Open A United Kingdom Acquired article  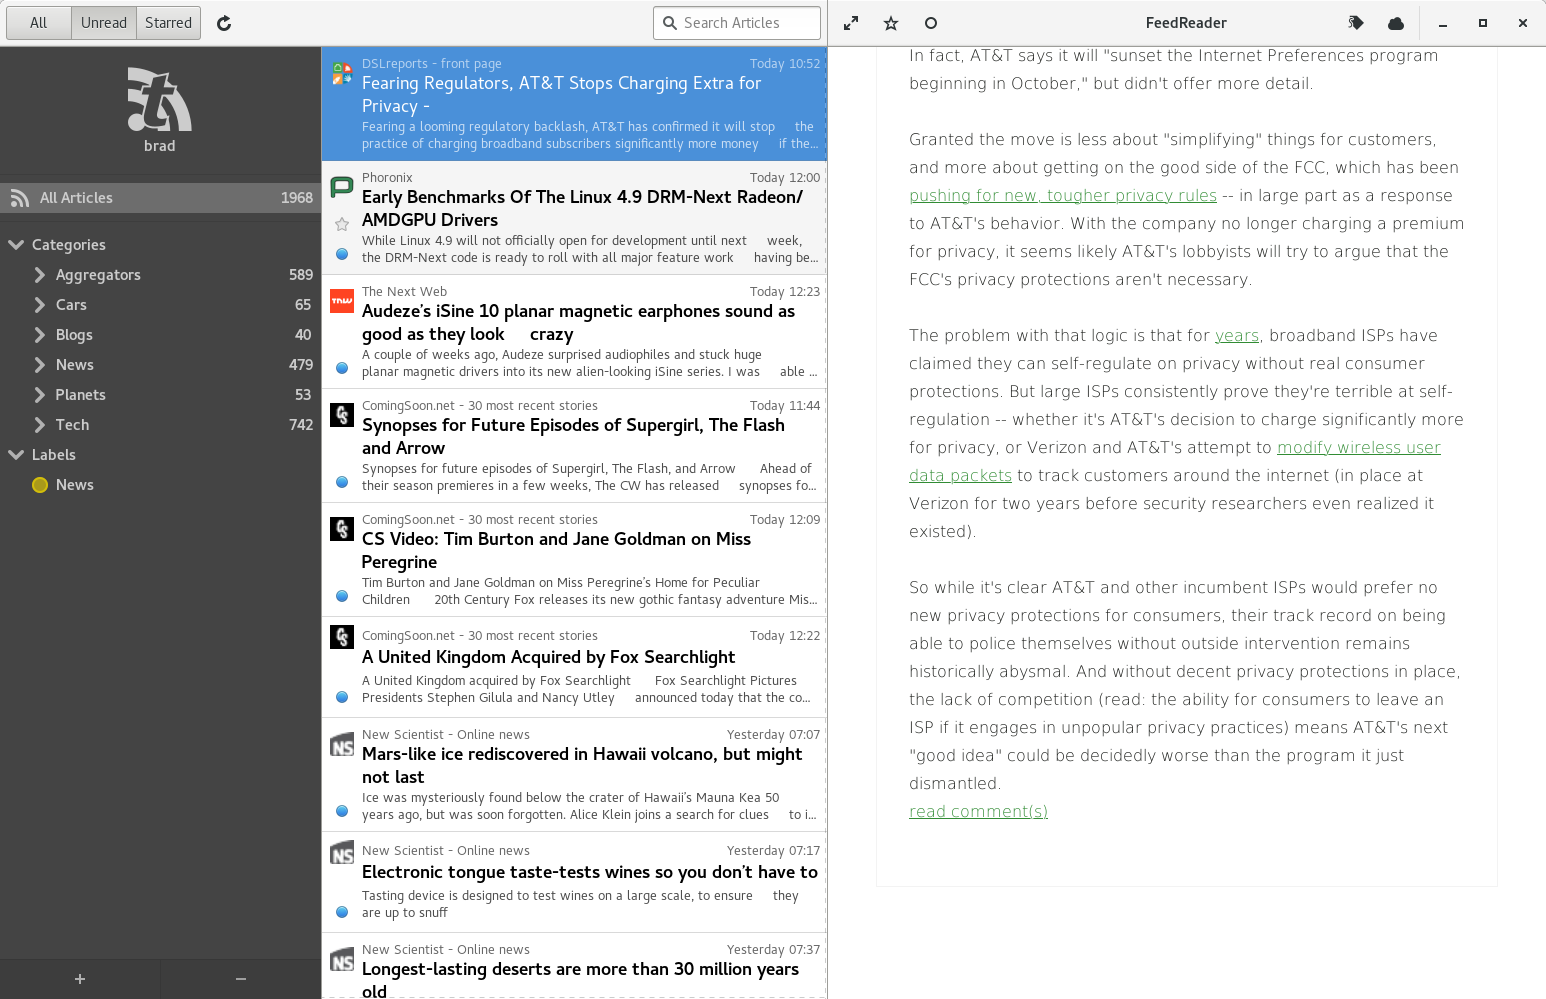click(574, 667)
